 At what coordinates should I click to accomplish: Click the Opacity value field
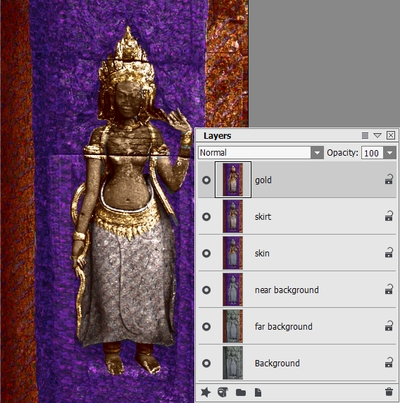point(372,153)
